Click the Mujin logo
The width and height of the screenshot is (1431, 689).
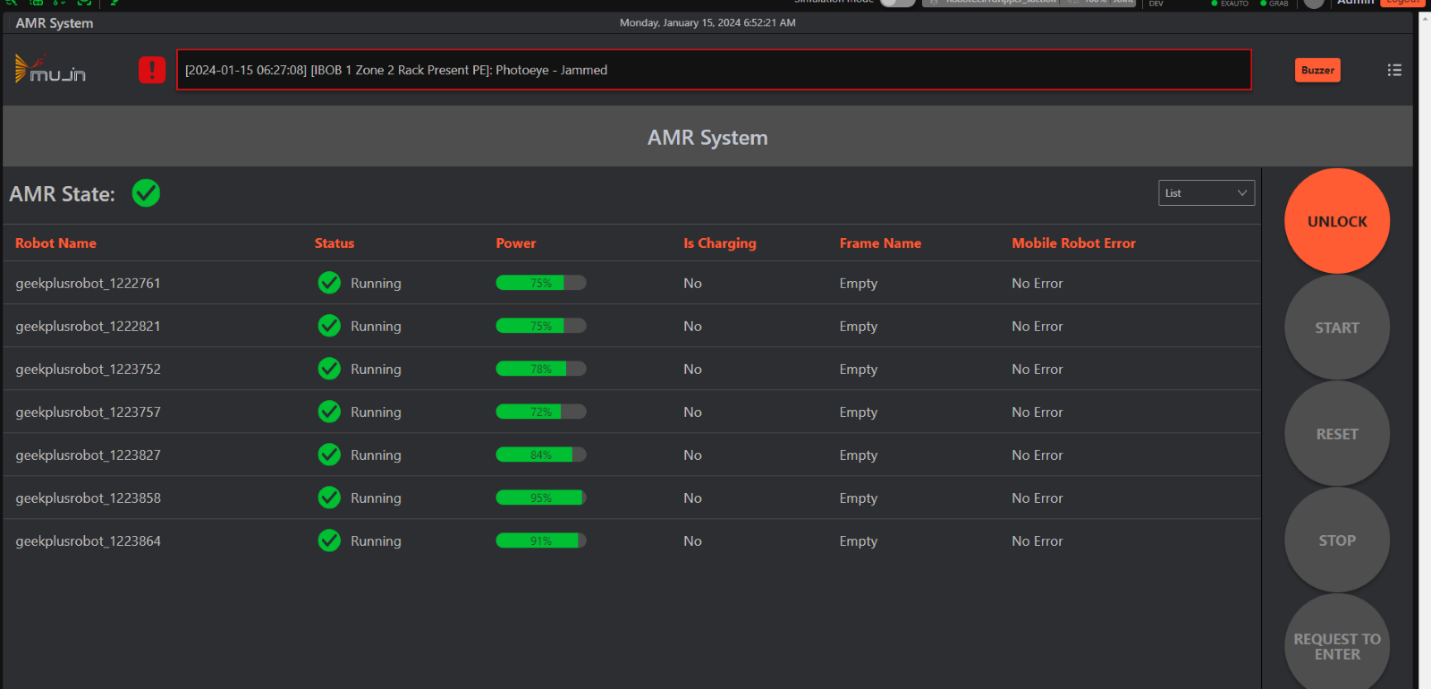click(x=50, y=69)
